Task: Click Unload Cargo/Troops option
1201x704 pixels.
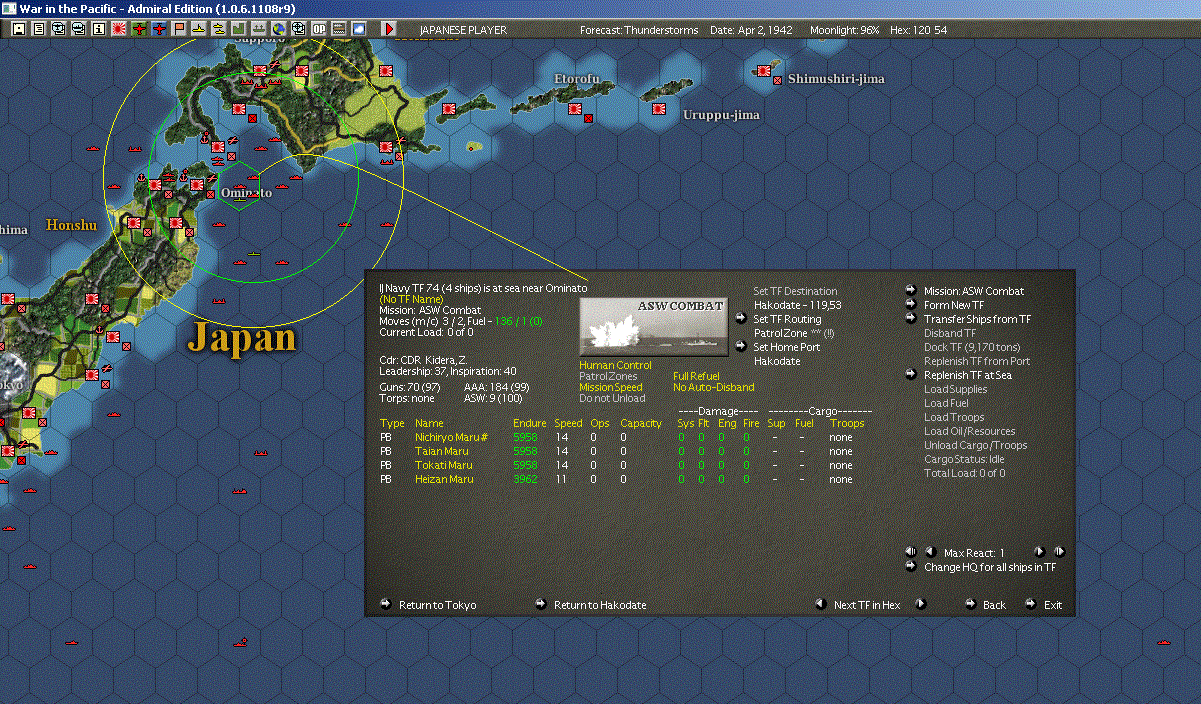Action: click(975, 445)
